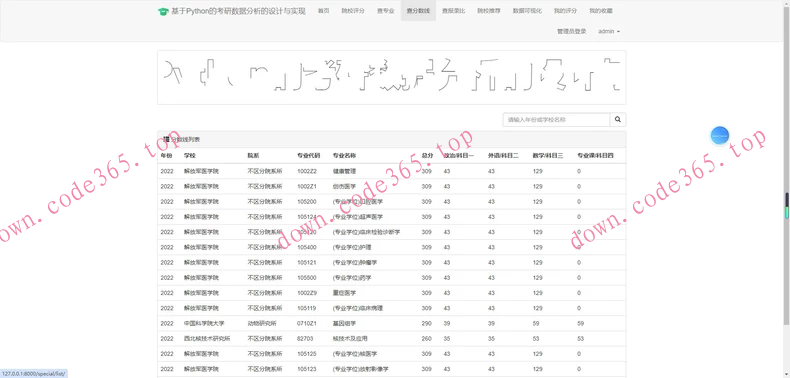Open the 我的收藏 nav tab
The width and height of the screenshot is (790, 378).
[601, 11]
